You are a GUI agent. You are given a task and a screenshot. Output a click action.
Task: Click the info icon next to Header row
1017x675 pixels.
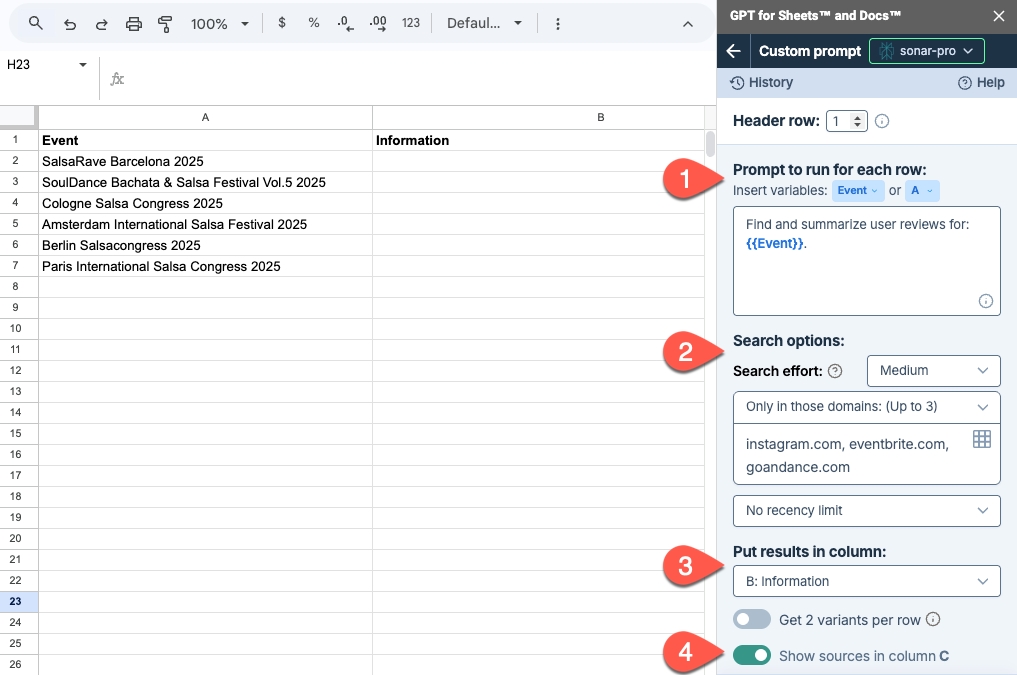(x=882, y=121)
